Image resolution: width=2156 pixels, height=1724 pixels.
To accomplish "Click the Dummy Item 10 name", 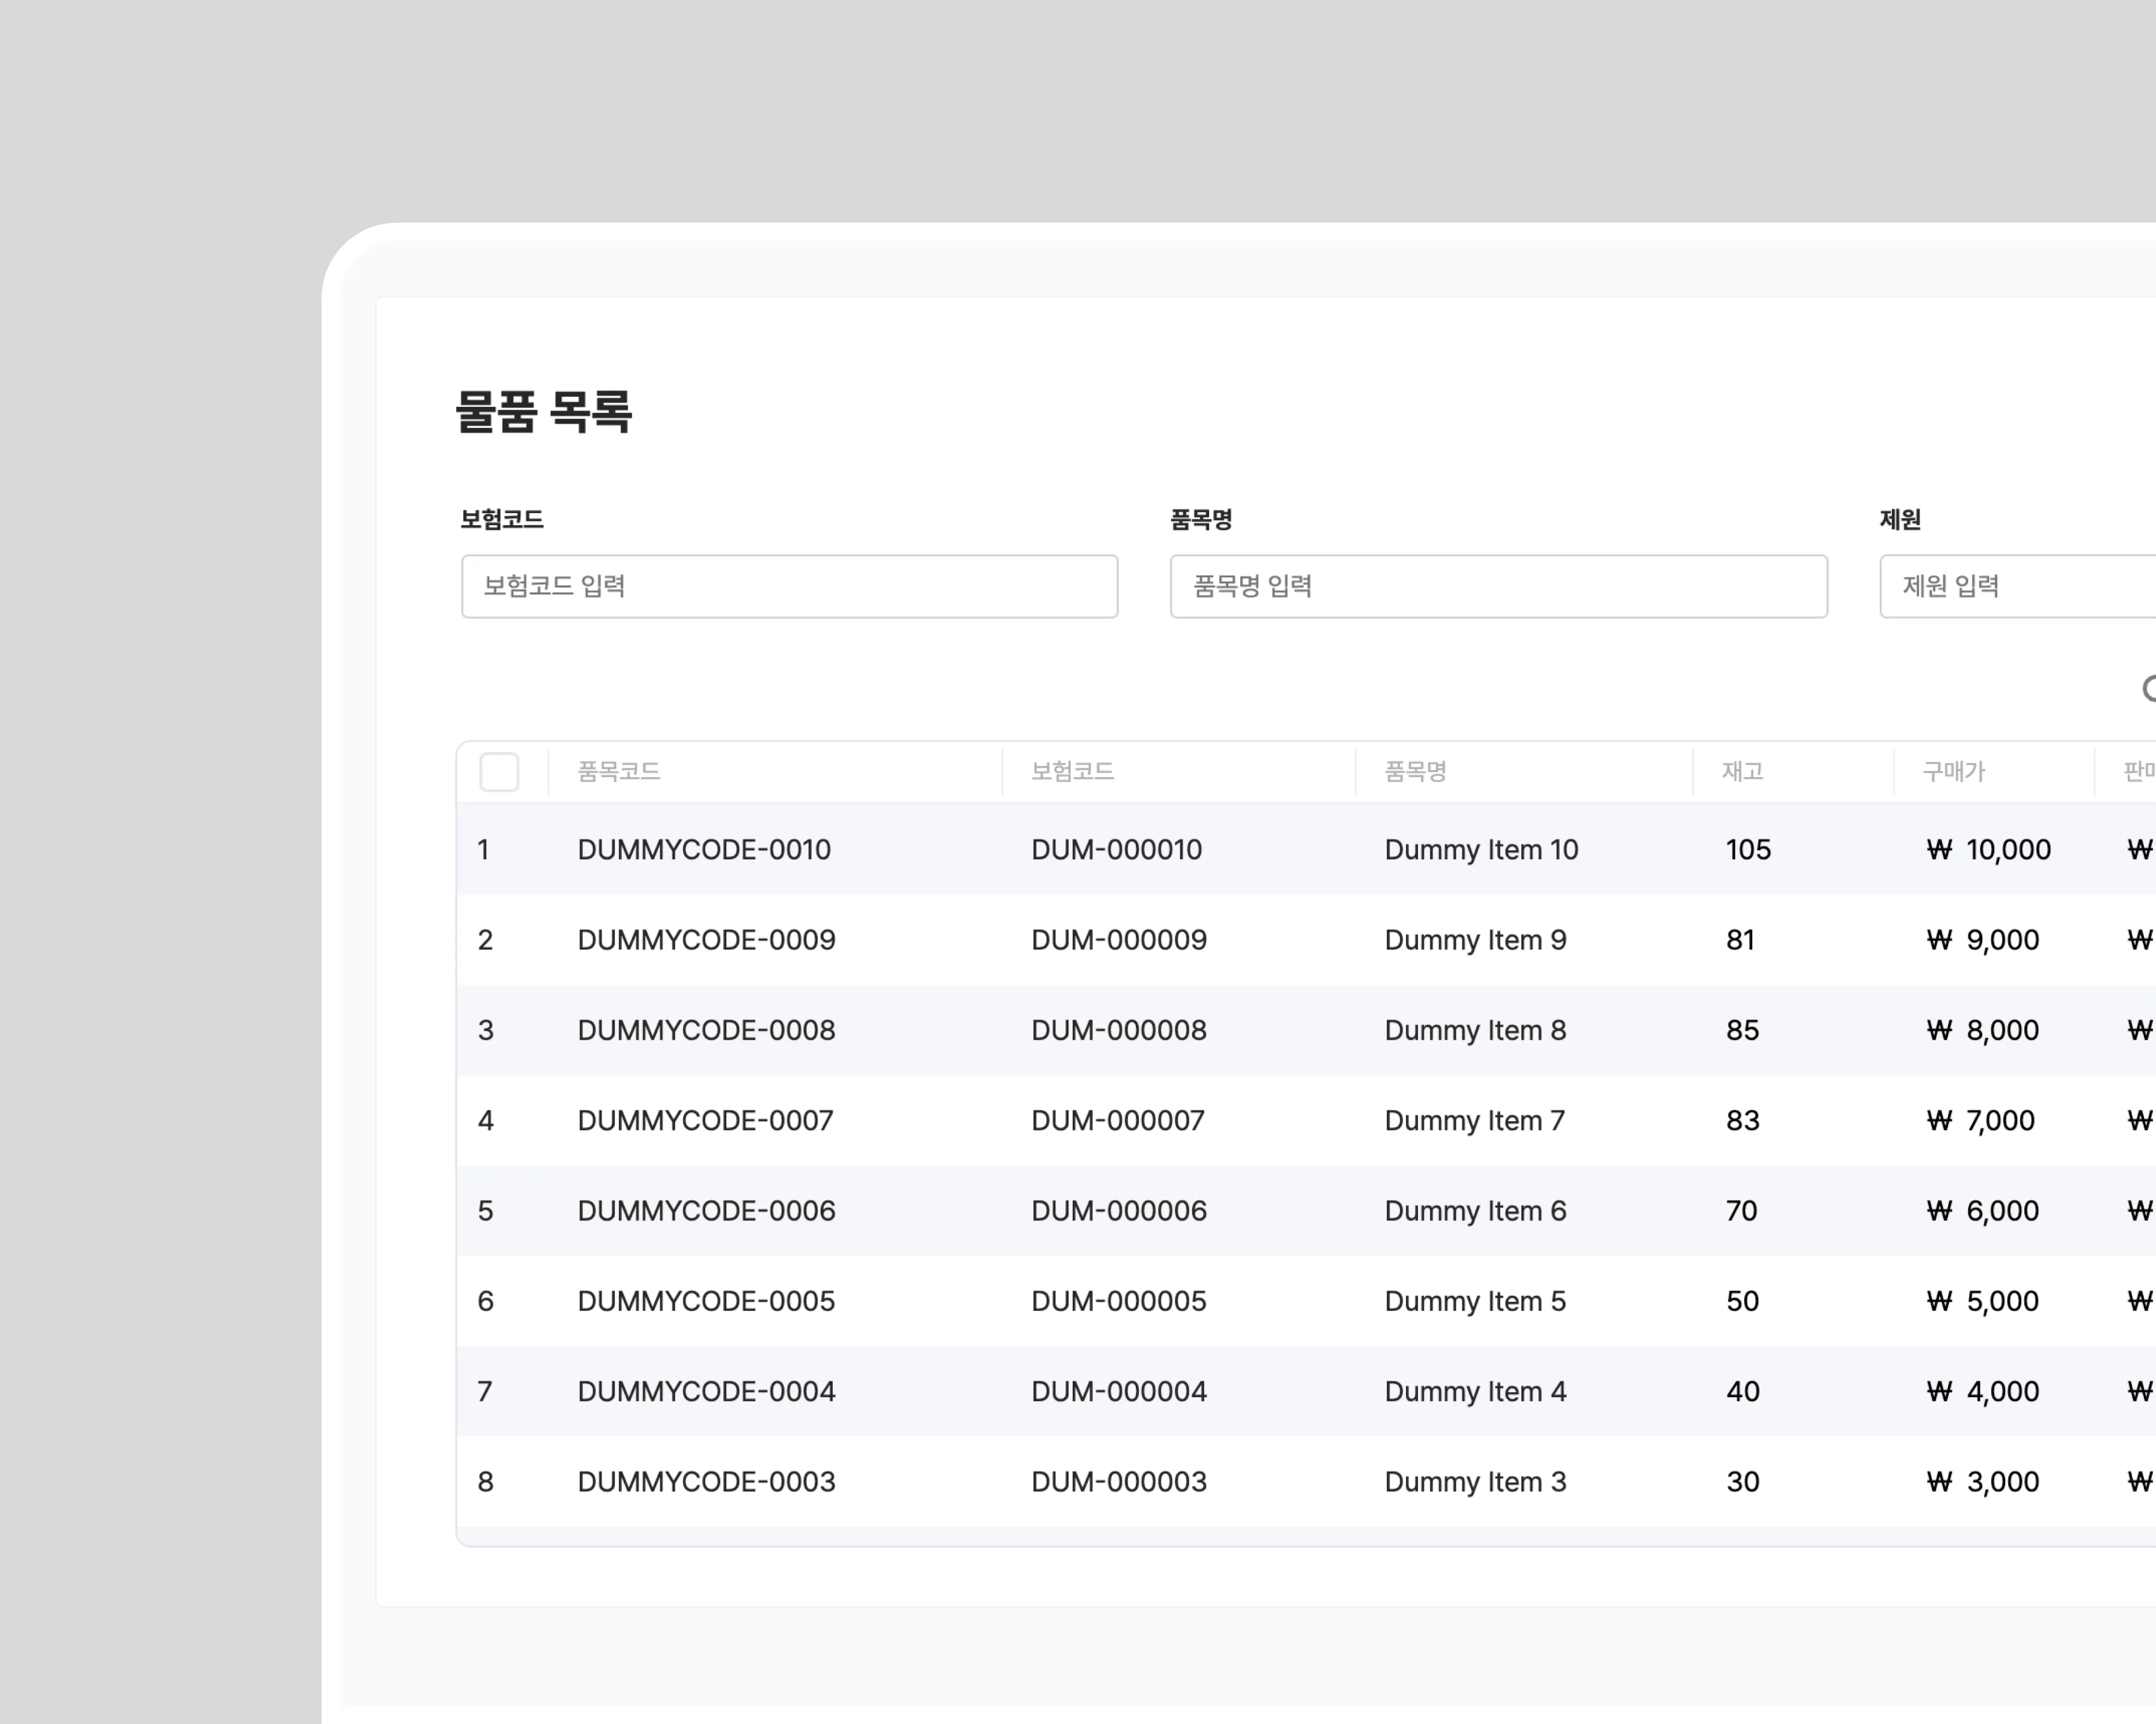I will coord(1481,850).
